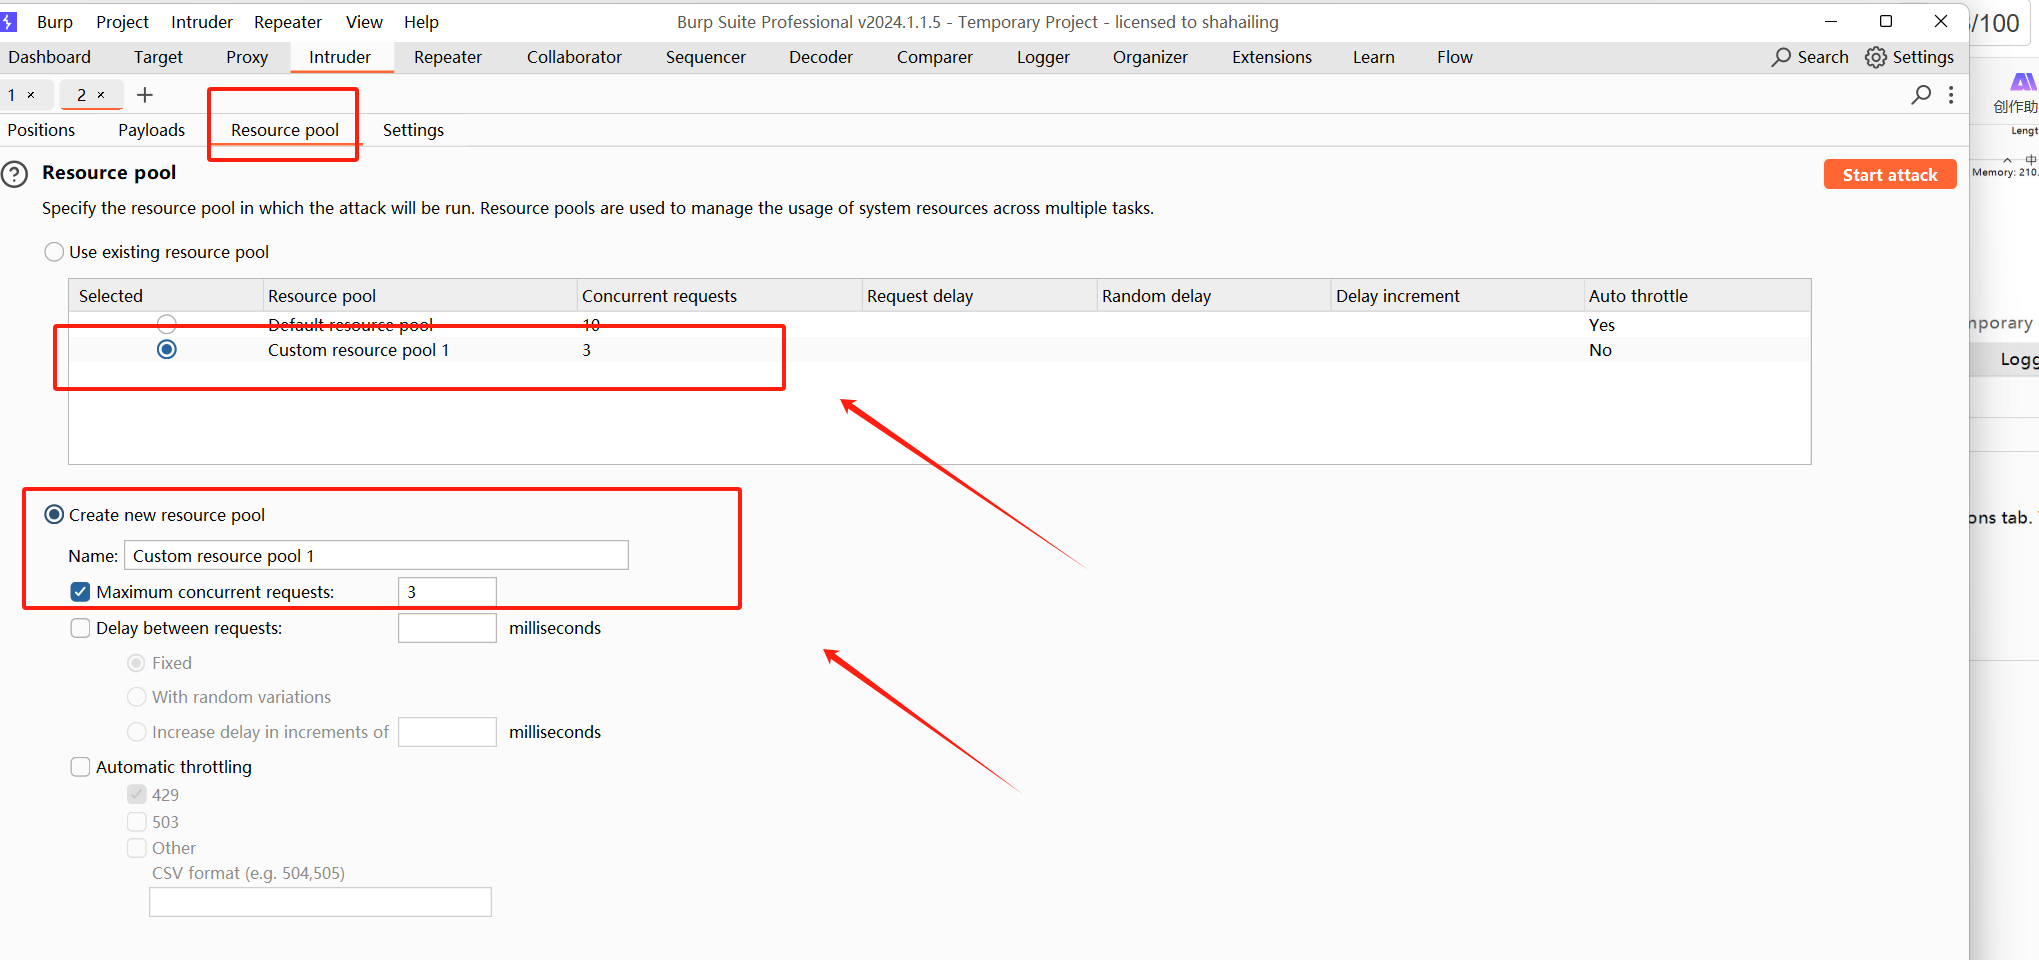Switch to the Learn tab

point(1374,57)
